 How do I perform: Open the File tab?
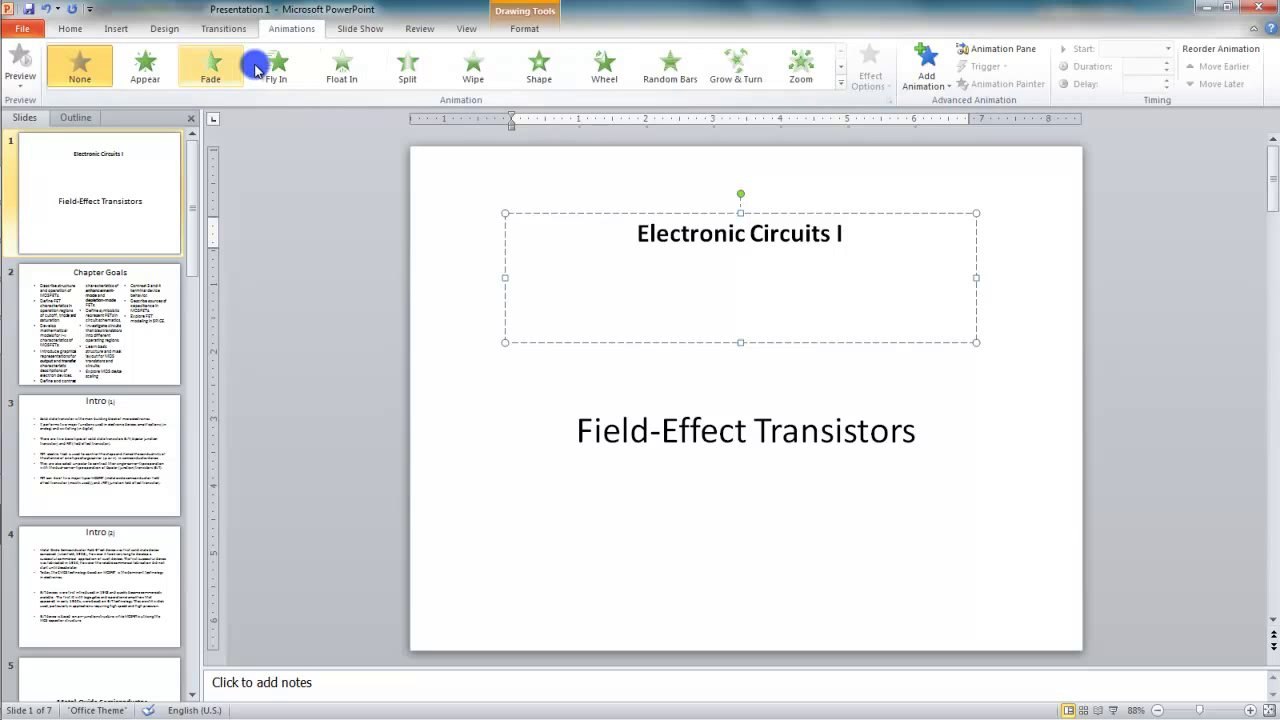click(x=22, y=29)
